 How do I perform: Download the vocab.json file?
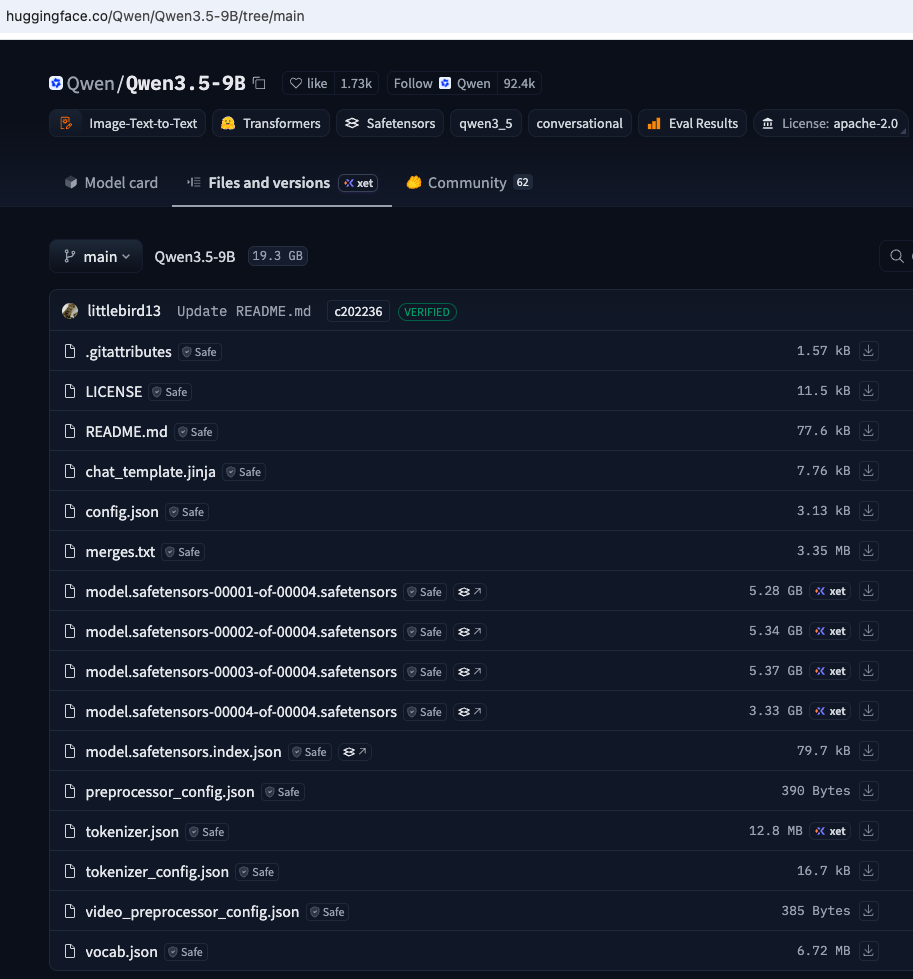868,951
